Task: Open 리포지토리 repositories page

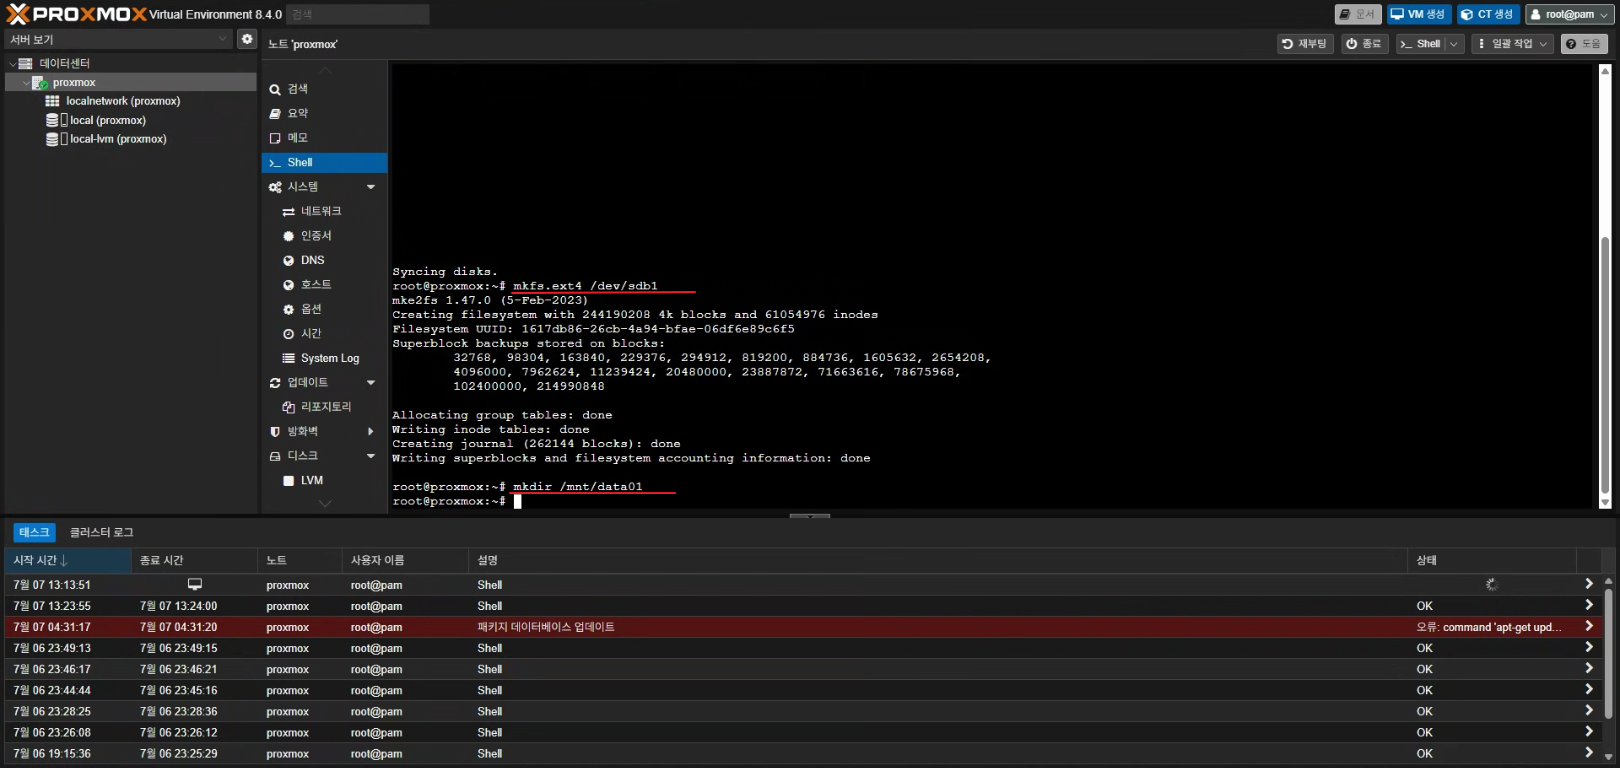Action: click(324, 407)
